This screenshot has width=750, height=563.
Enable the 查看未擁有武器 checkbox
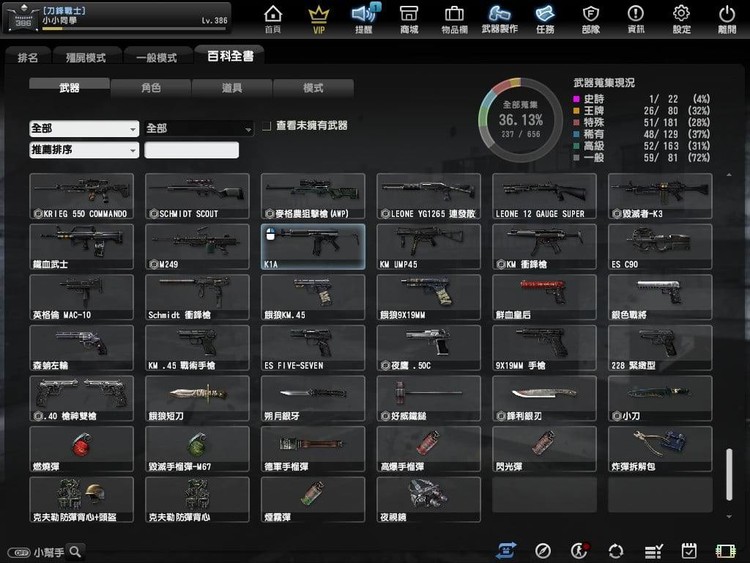click(x=267, y=126)
